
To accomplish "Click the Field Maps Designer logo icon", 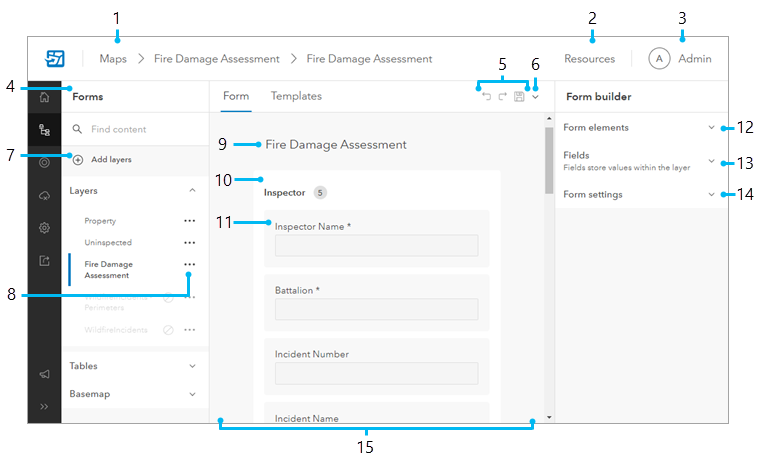I will pos(55,59).
